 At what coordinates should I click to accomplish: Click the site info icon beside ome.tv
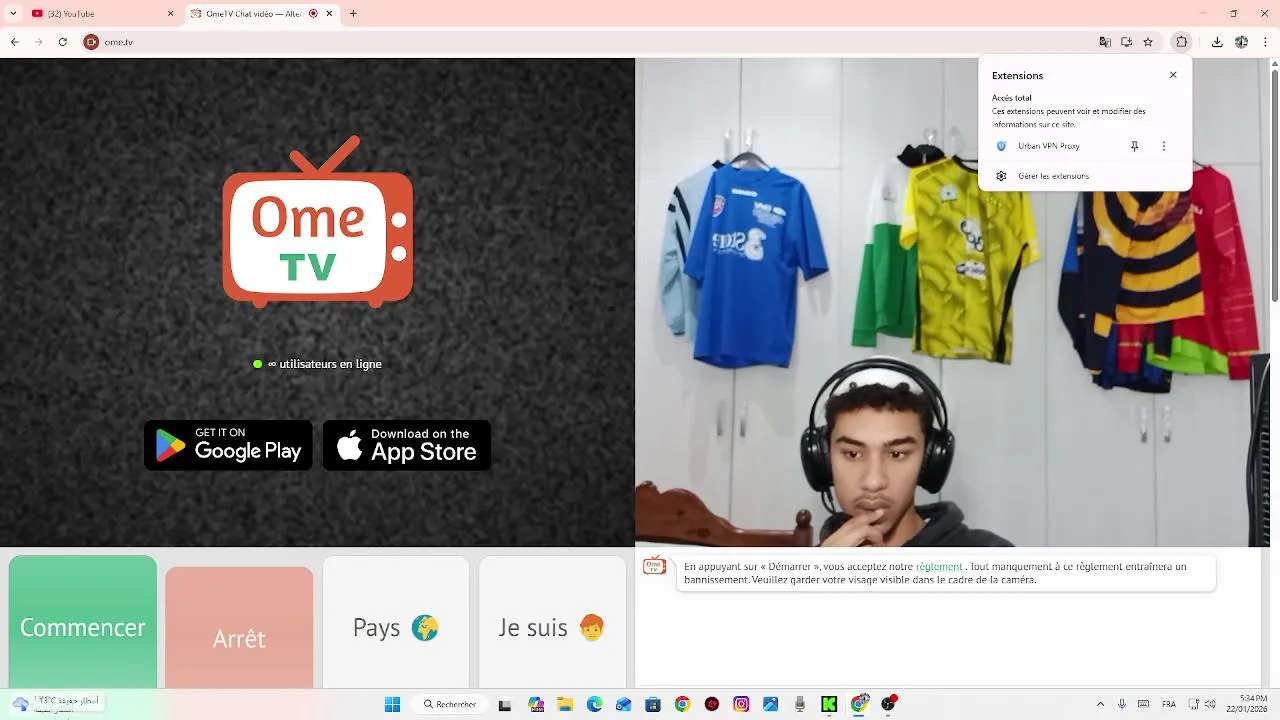pos(91,42)
